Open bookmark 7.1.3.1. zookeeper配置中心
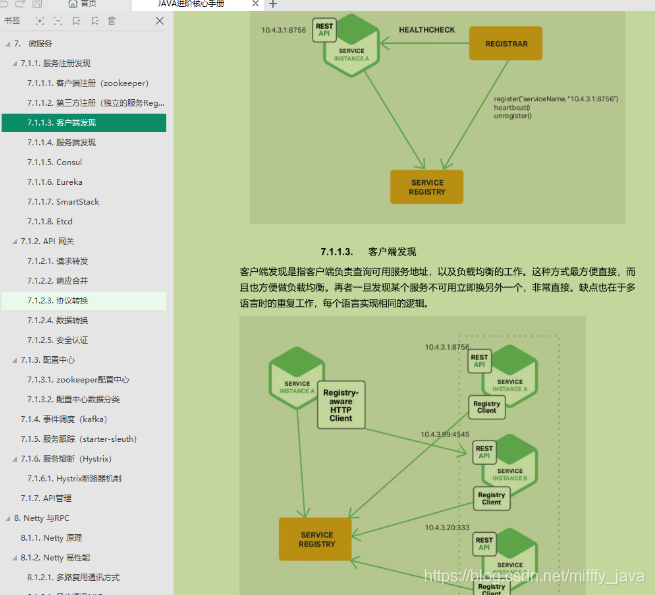Viewport: 655px width, 595px height. (78, 380)
